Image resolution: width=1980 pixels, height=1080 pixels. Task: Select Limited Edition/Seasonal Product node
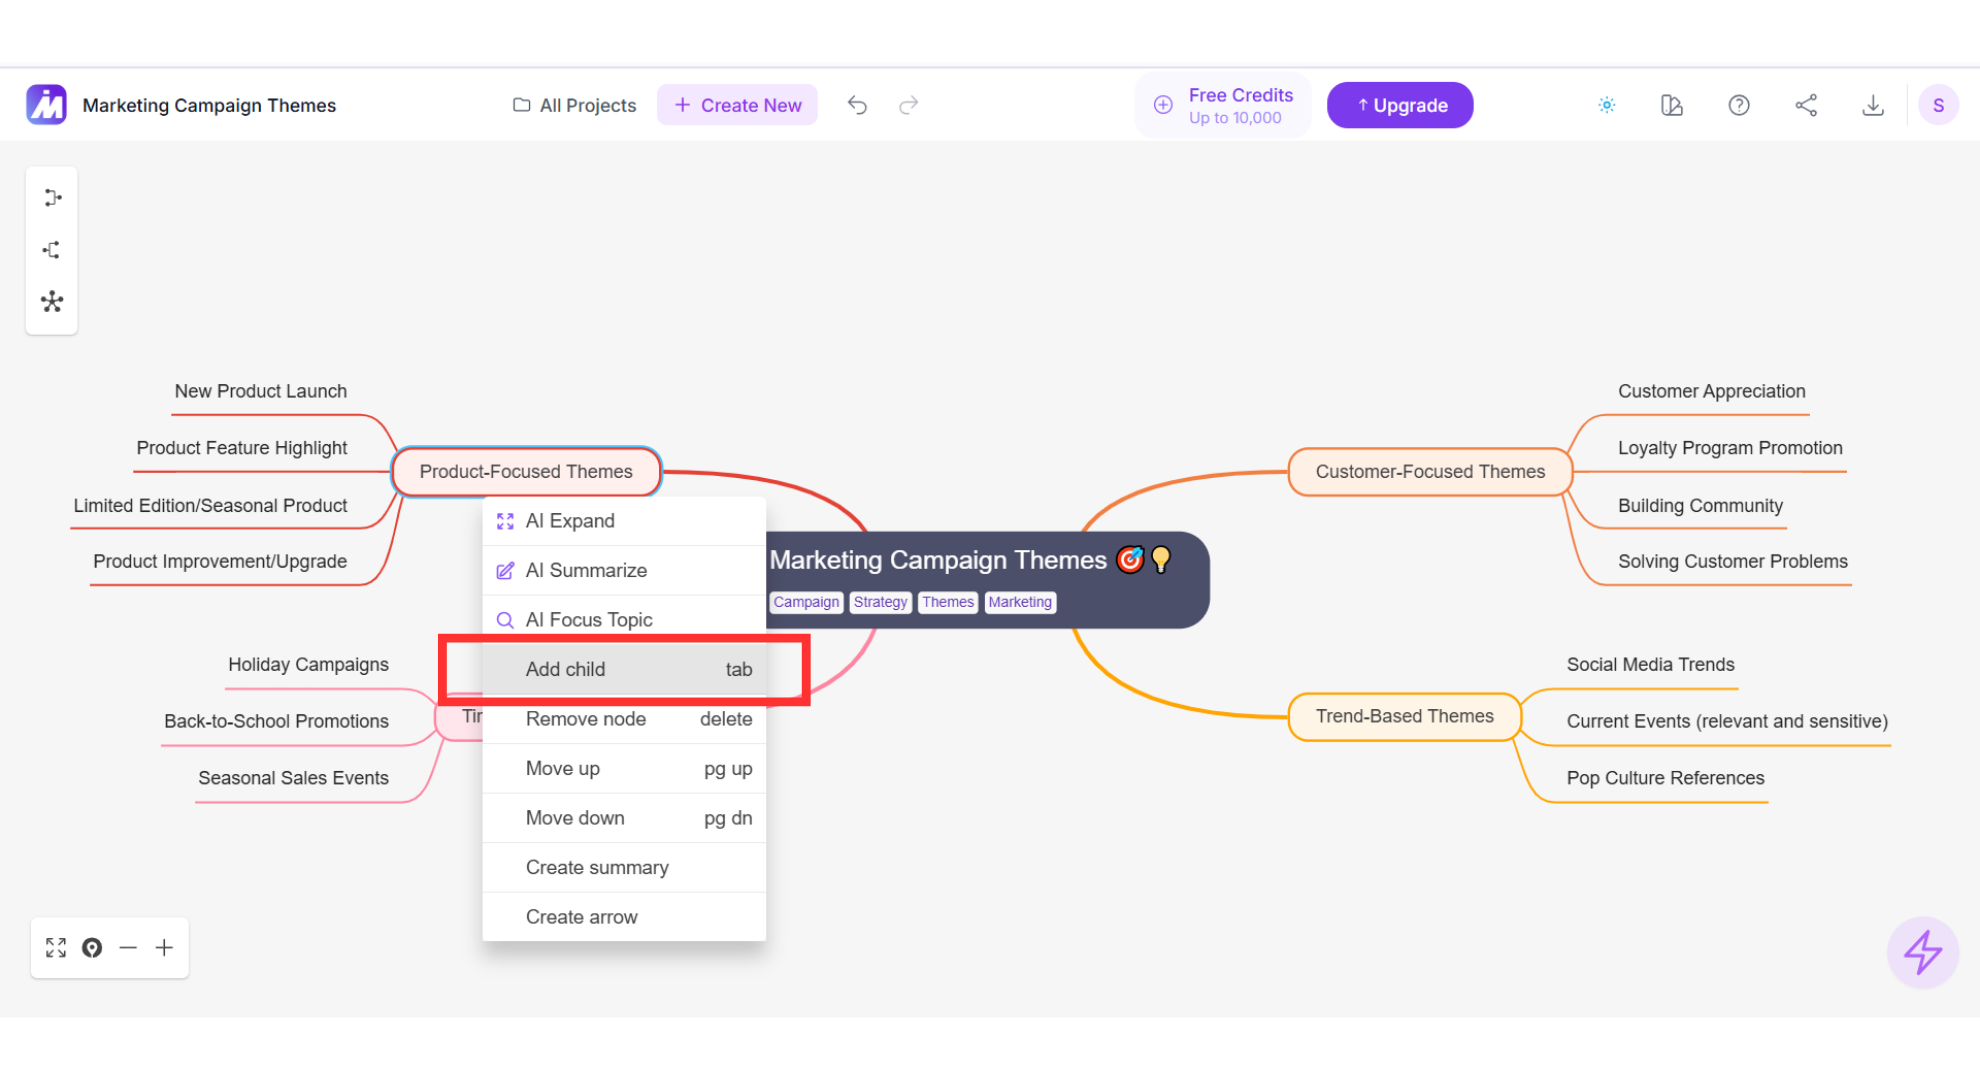pos(210,505)
